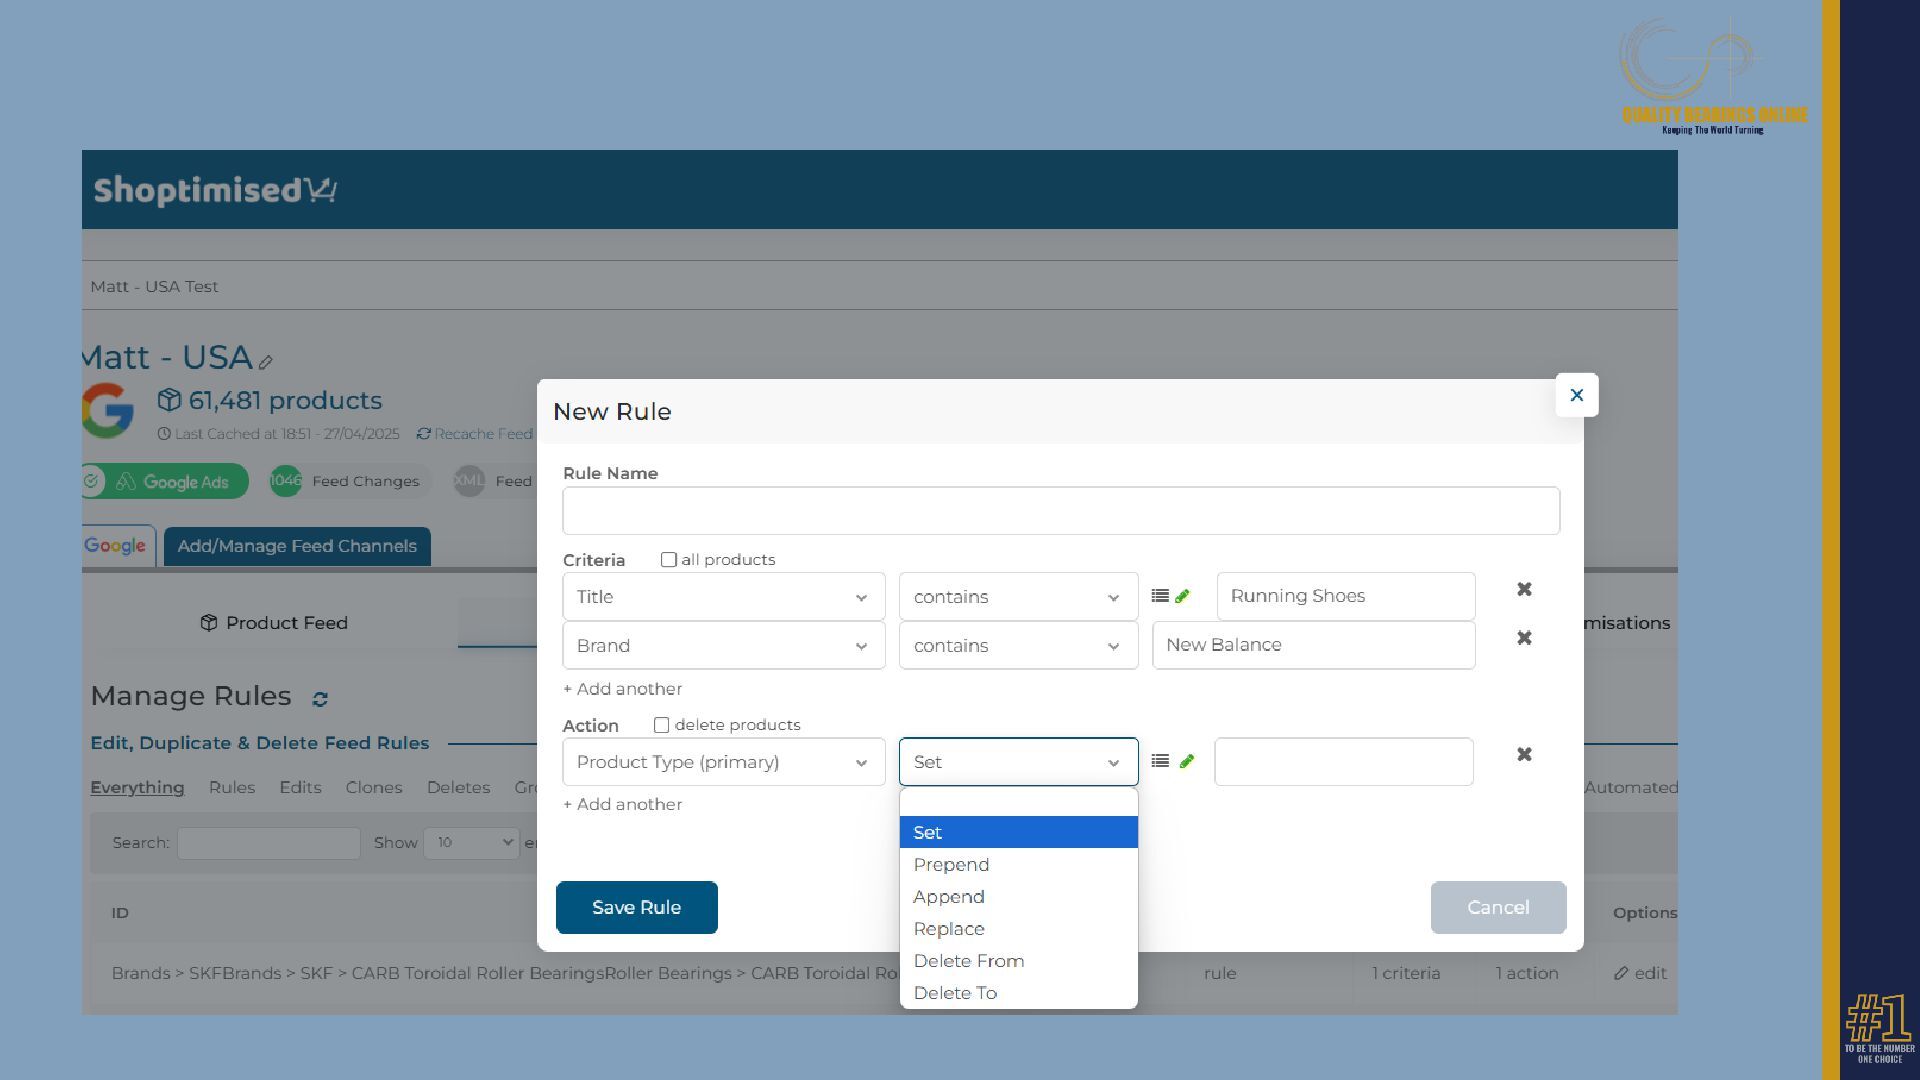
Task: Tick the all products checkbox
Action: 669,560
